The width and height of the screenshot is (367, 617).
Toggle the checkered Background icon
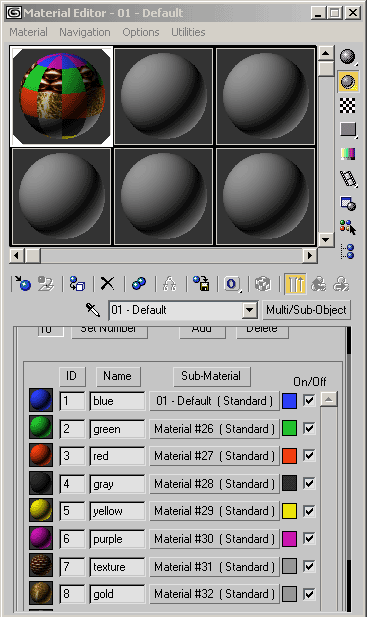[348, 106]
